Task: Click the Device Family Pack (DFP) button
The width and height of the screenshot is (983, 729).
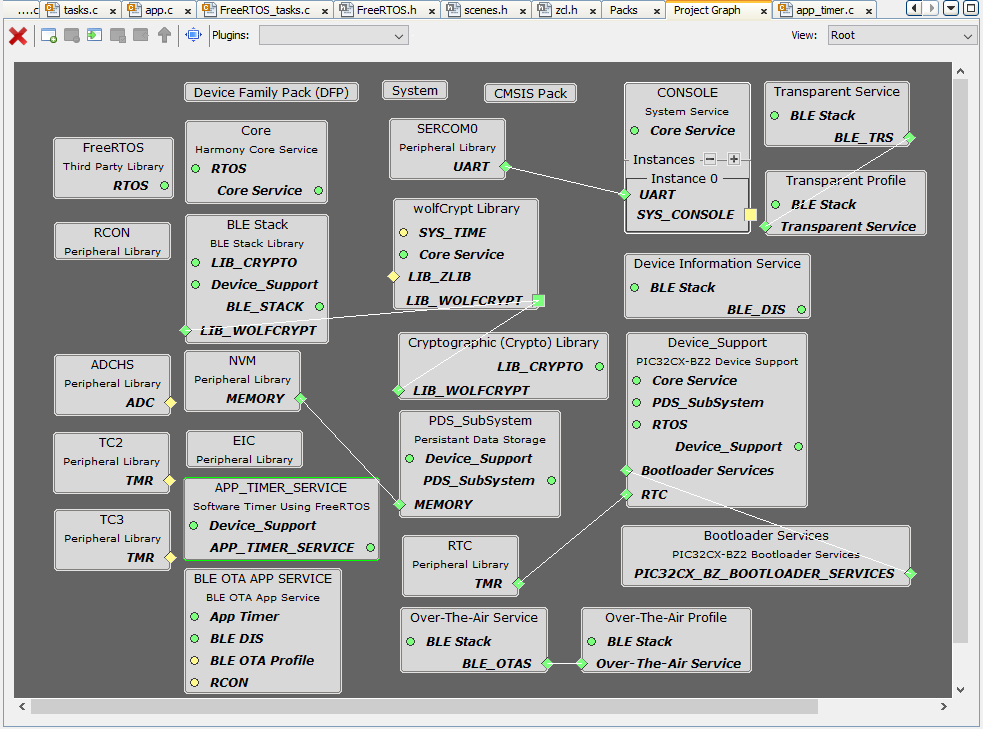Action: pos(271,93)
